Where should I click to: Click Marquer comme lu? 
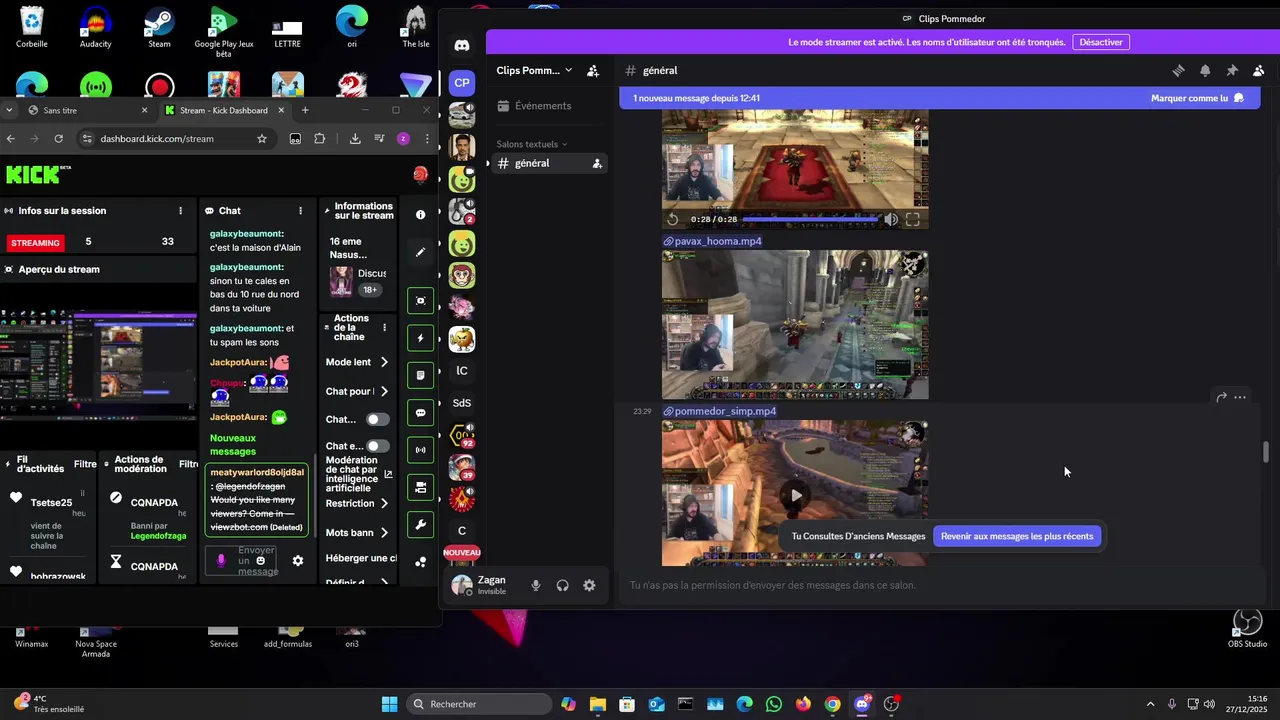(x=1197, y=98)
